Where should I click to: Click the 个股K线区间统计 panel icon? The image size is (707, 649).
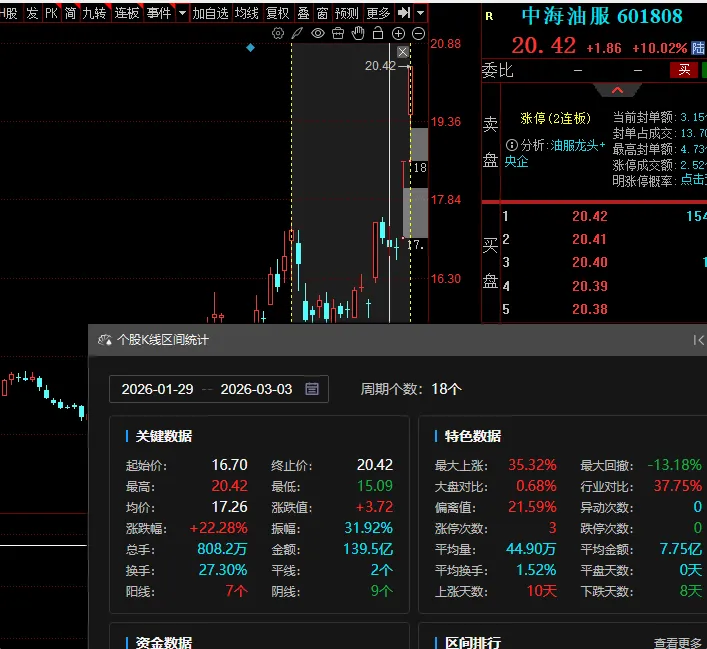click(105, 340)
